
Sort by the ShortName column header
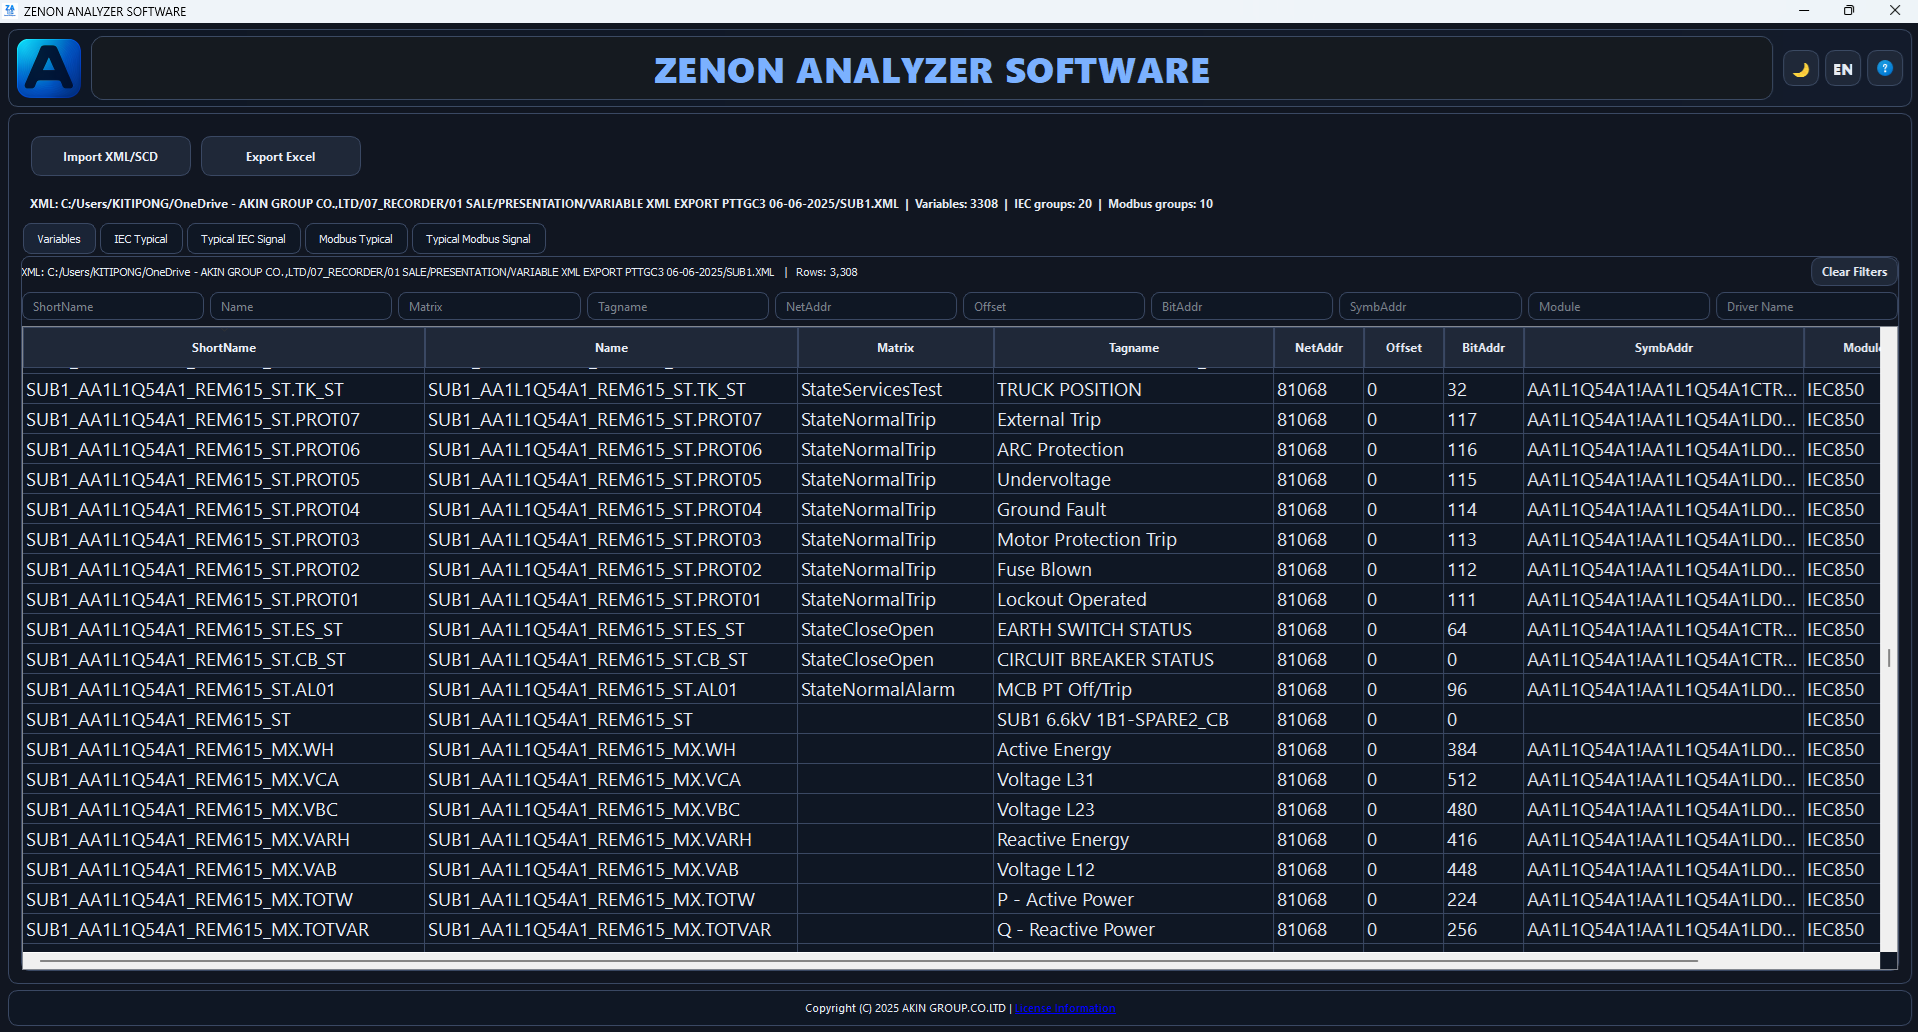click(x=224, y=348)
